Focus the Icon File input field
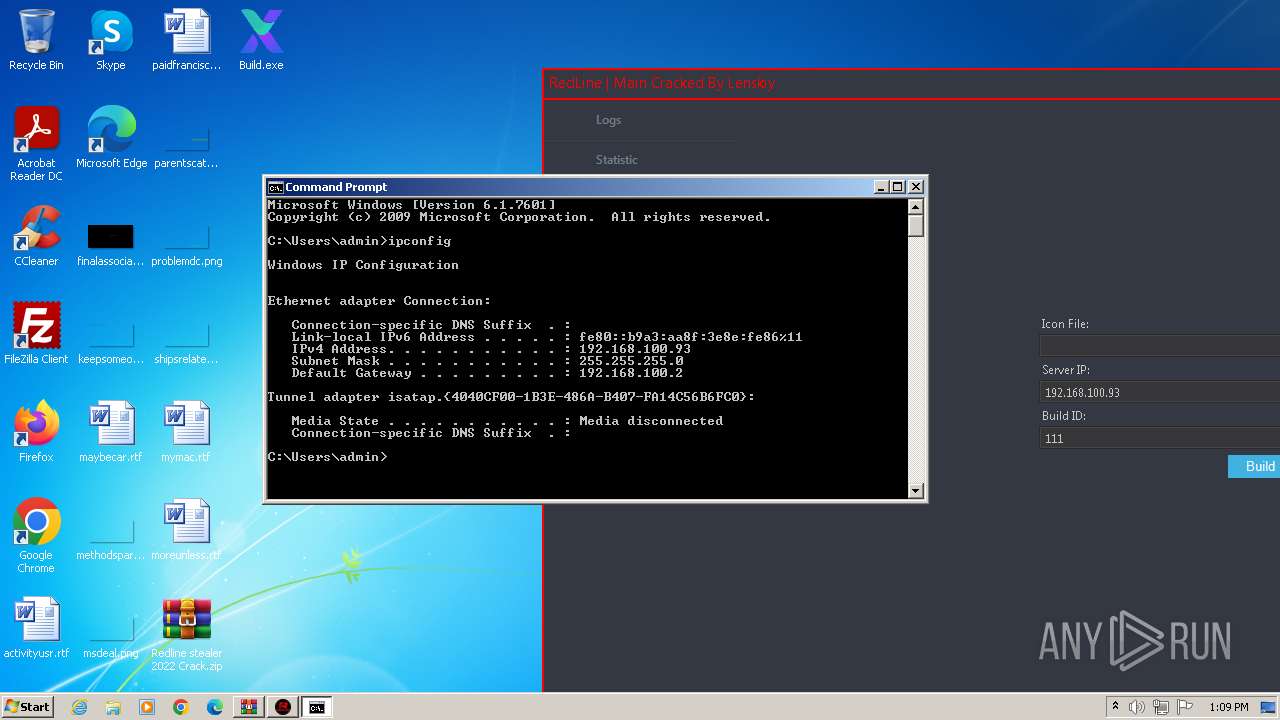Screen dimensions: 1280x720 (1160, 346)
